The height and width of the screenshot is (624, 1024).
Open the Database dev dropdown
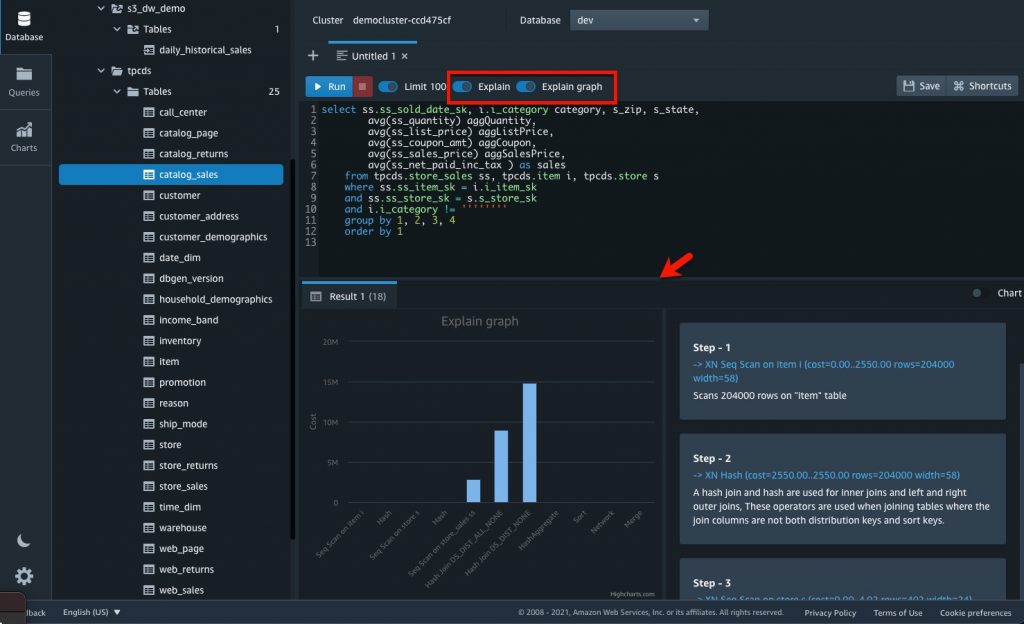(x=639, y=20)
